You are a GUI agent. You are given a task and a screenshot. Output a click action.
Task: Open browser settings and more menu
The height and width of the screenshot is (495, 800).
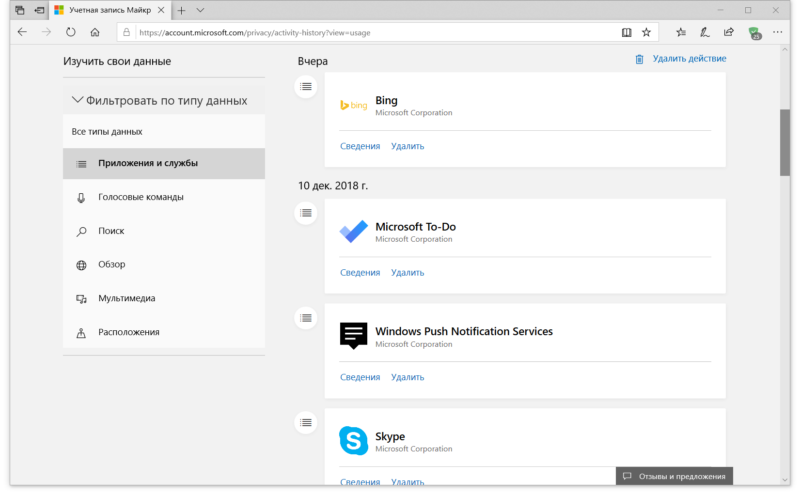777,32
